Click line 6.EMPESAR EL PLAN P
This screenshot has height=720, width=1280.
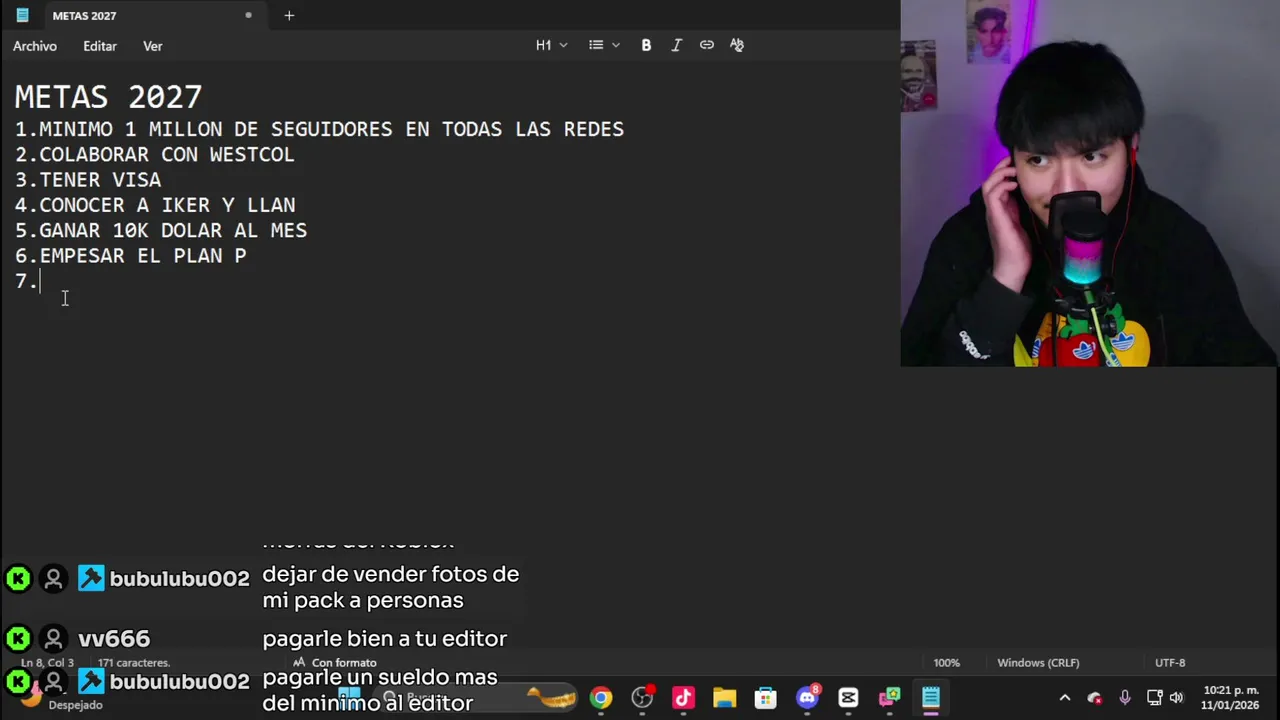coord(130,256)
